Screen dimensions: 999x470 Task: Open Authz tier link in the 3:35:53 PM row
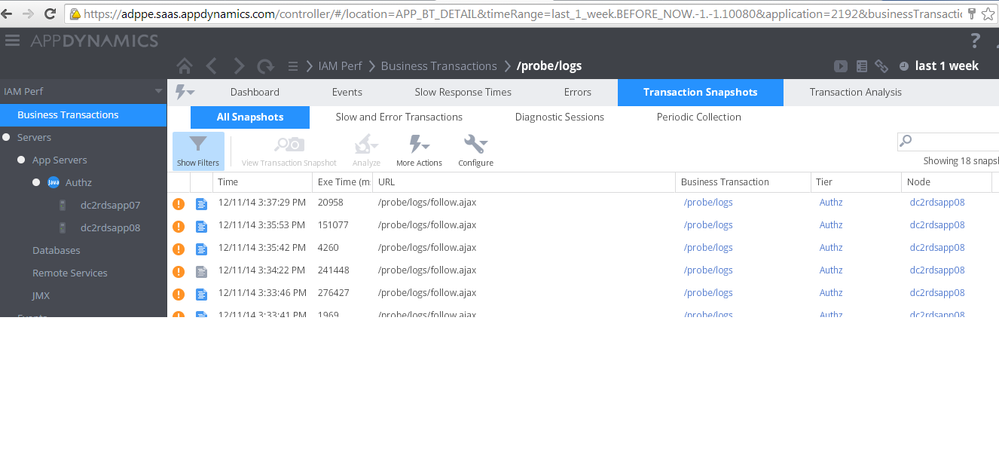pos(831,225)
